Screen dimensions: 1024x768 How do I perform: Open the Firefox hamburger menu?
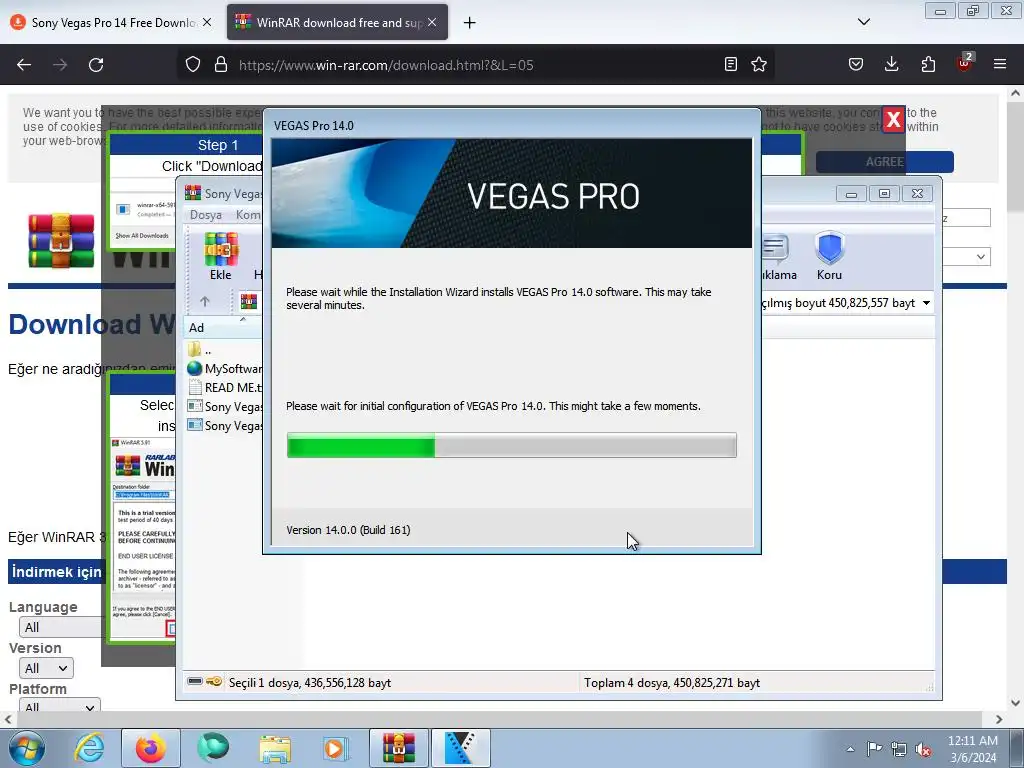[x=1000, y=64]
